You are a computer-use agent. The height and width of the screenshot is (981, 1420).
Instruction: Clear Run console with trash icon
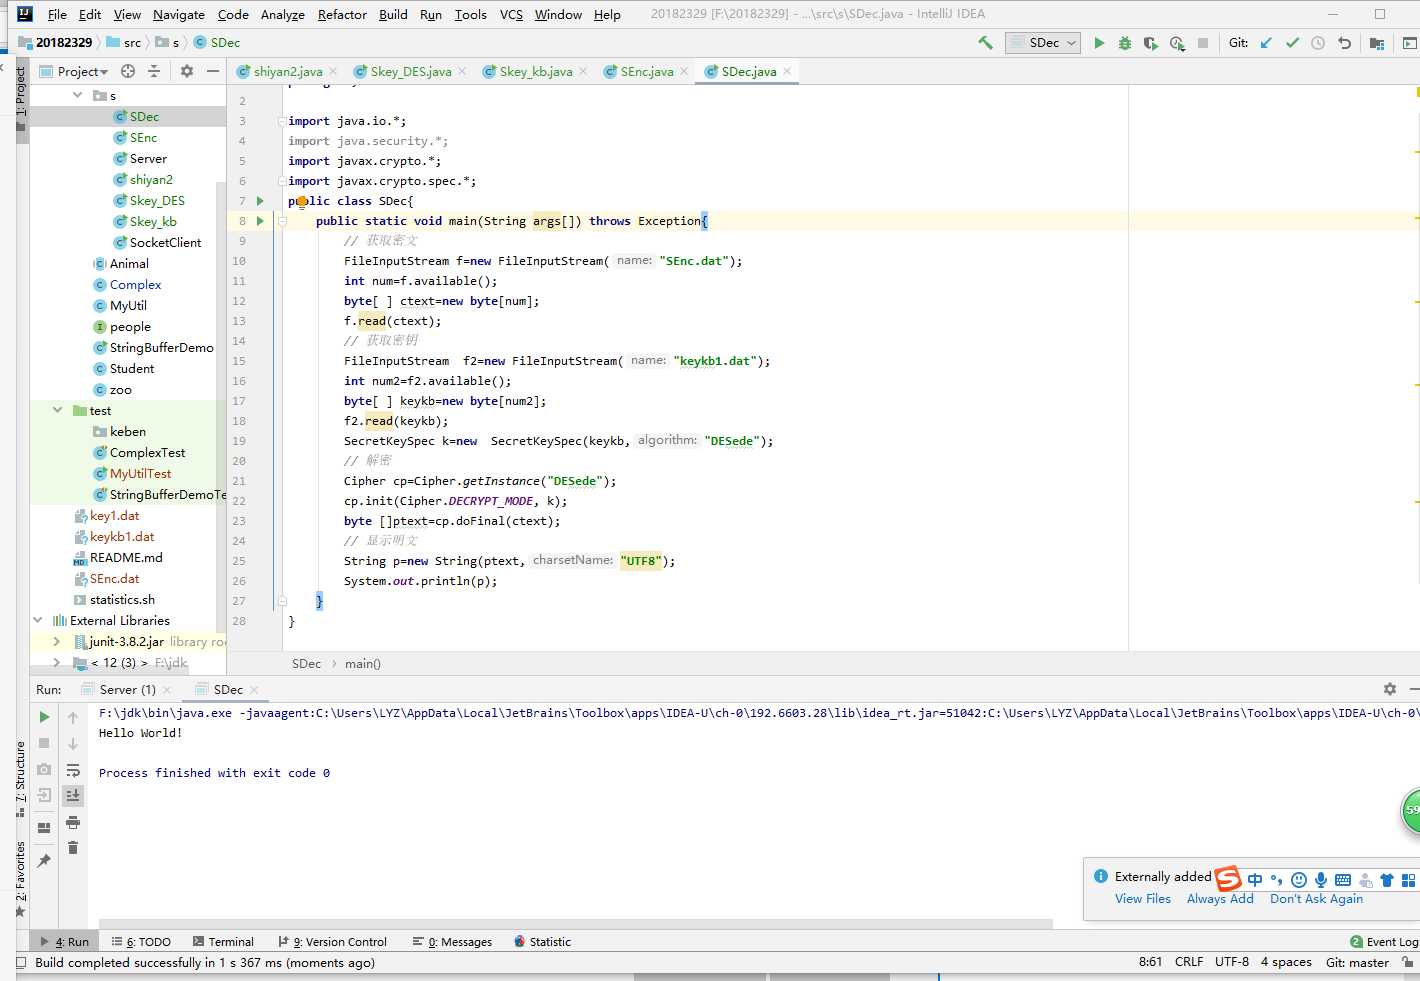pyautogui.click(x=73, y=848)
